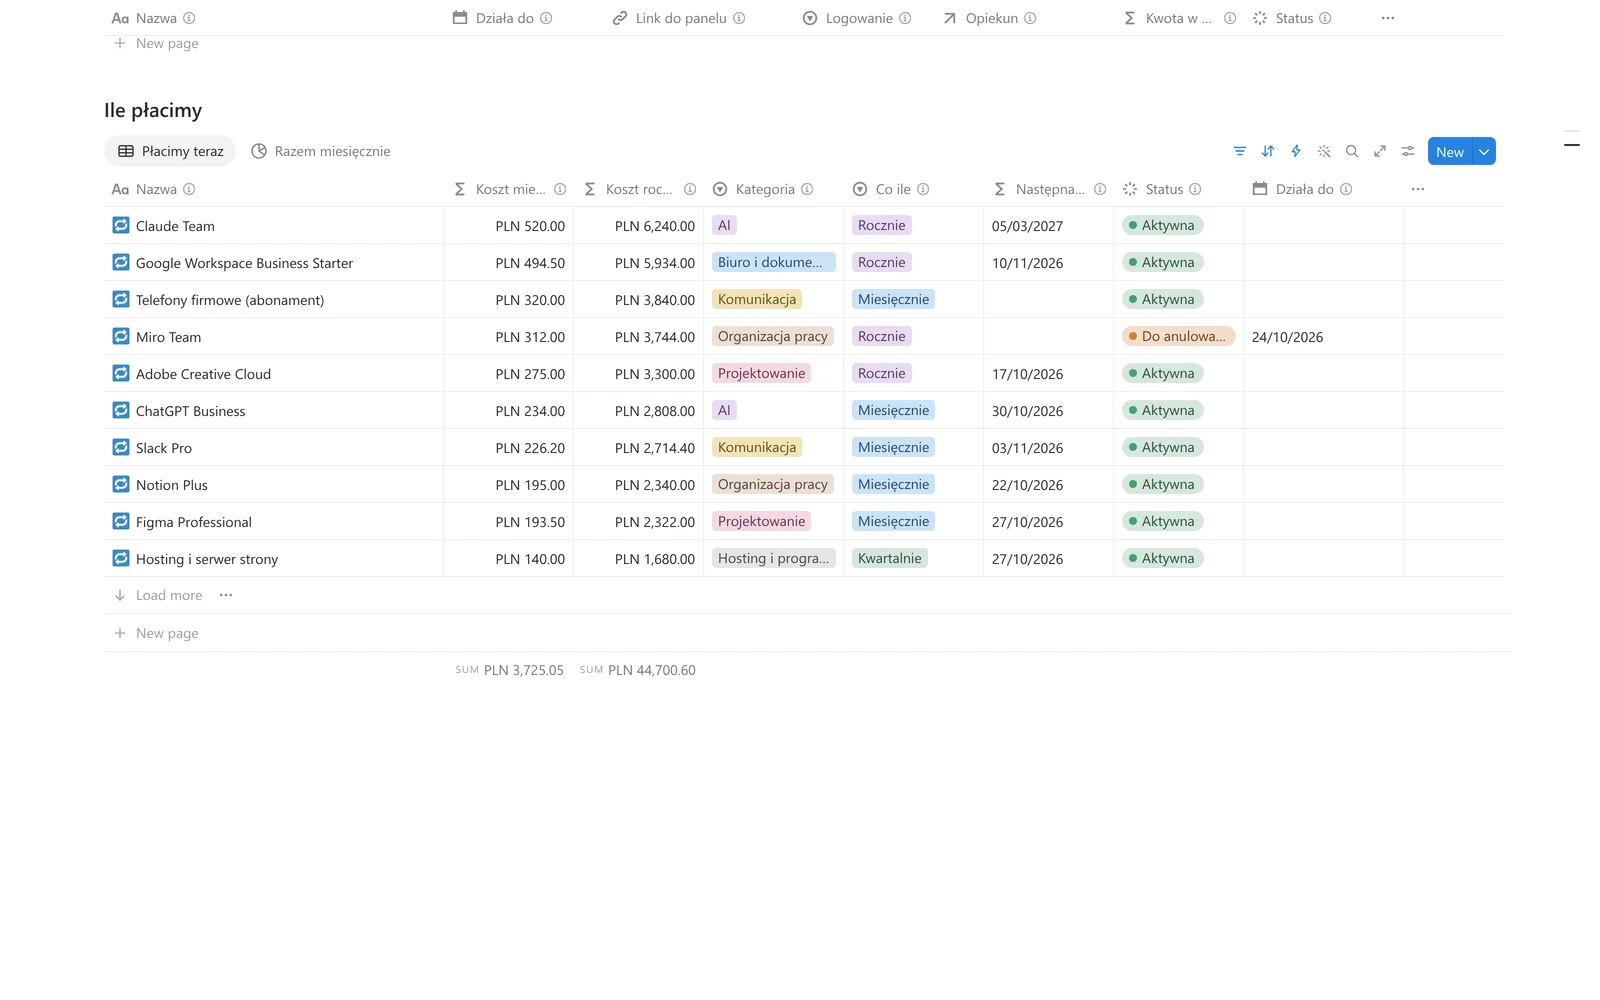1600x1000 pixels.
Task: Open the view settings sliders icon
Action: click(x=1408, y=151)
